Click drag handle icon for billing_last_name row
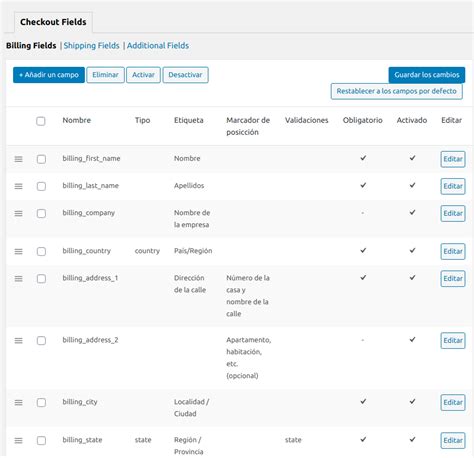474x458 pixels. click(19, 186)
